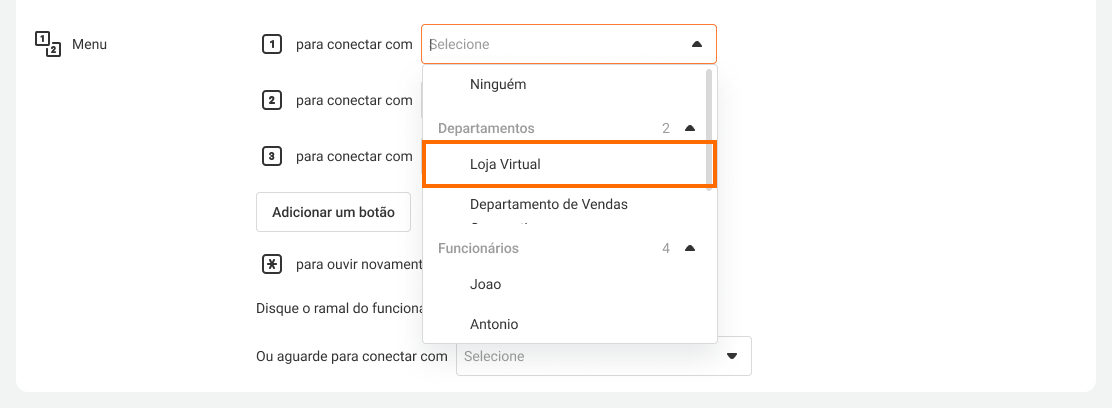Click the Menu section label
The height and width of the screenshot is (408, 1112).
pos(89,44)
